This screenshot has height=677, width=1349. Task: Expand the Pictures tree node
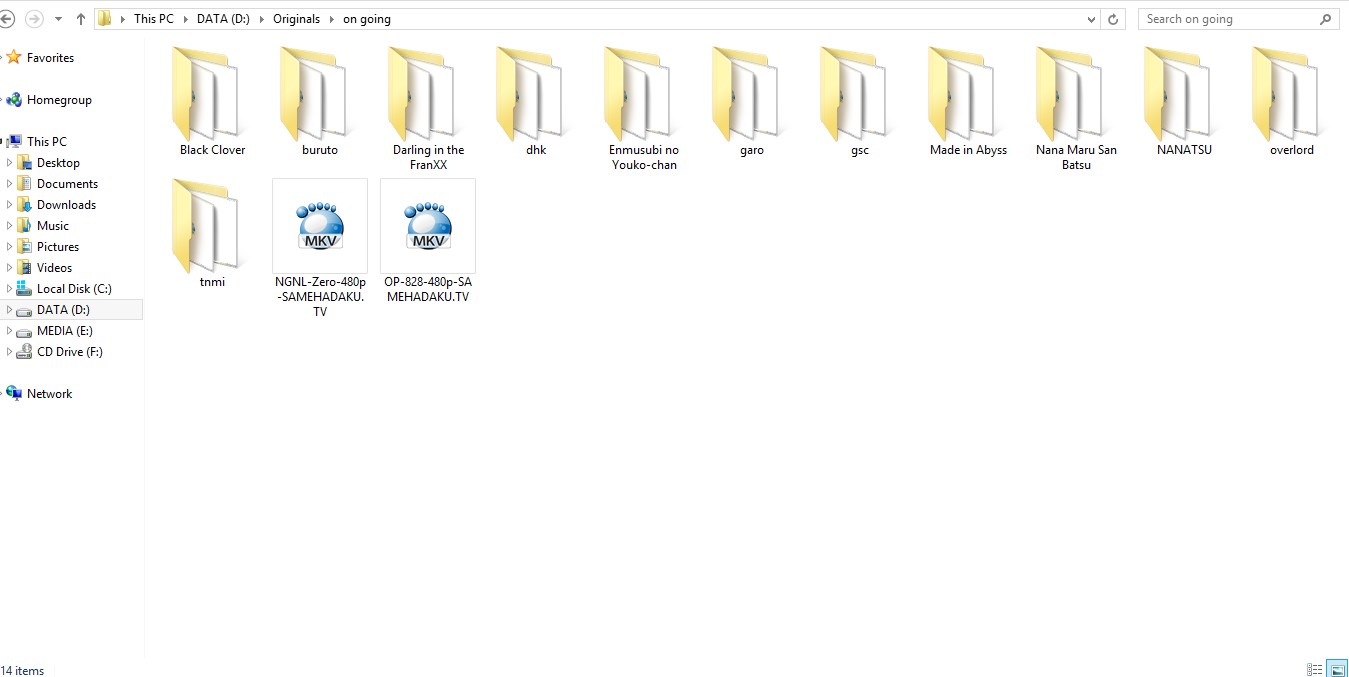coord(10,246)
